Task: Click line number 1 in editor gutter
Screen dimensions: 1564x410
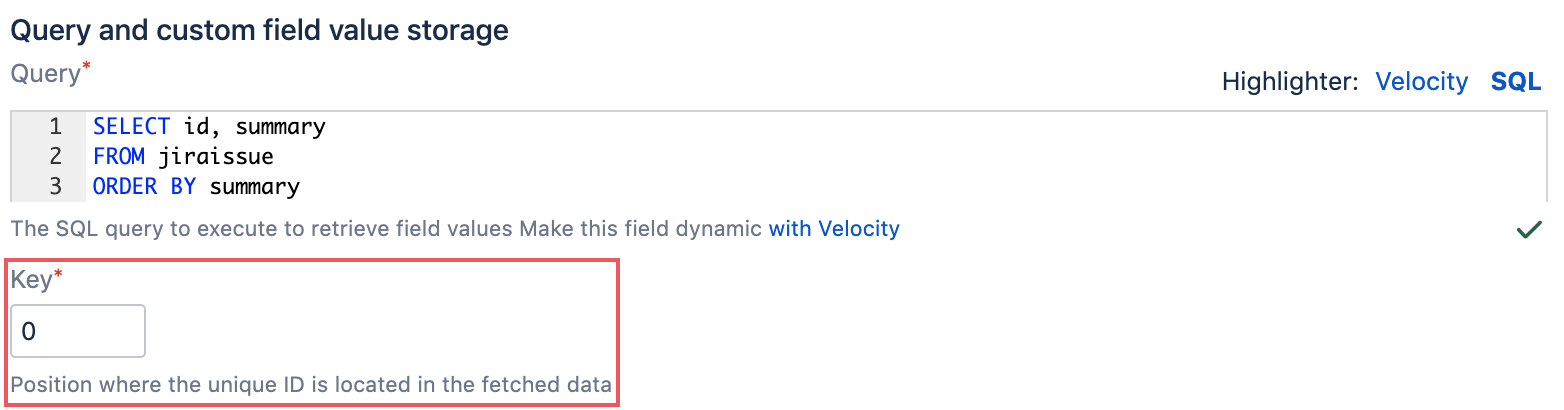Action: pos(55,127)
